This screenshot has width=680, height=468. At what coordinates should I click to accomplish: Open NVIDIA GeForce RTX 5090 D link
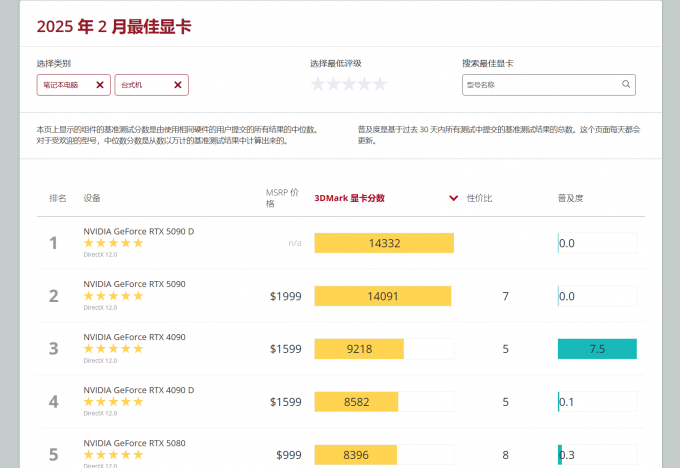pos(138,231)
